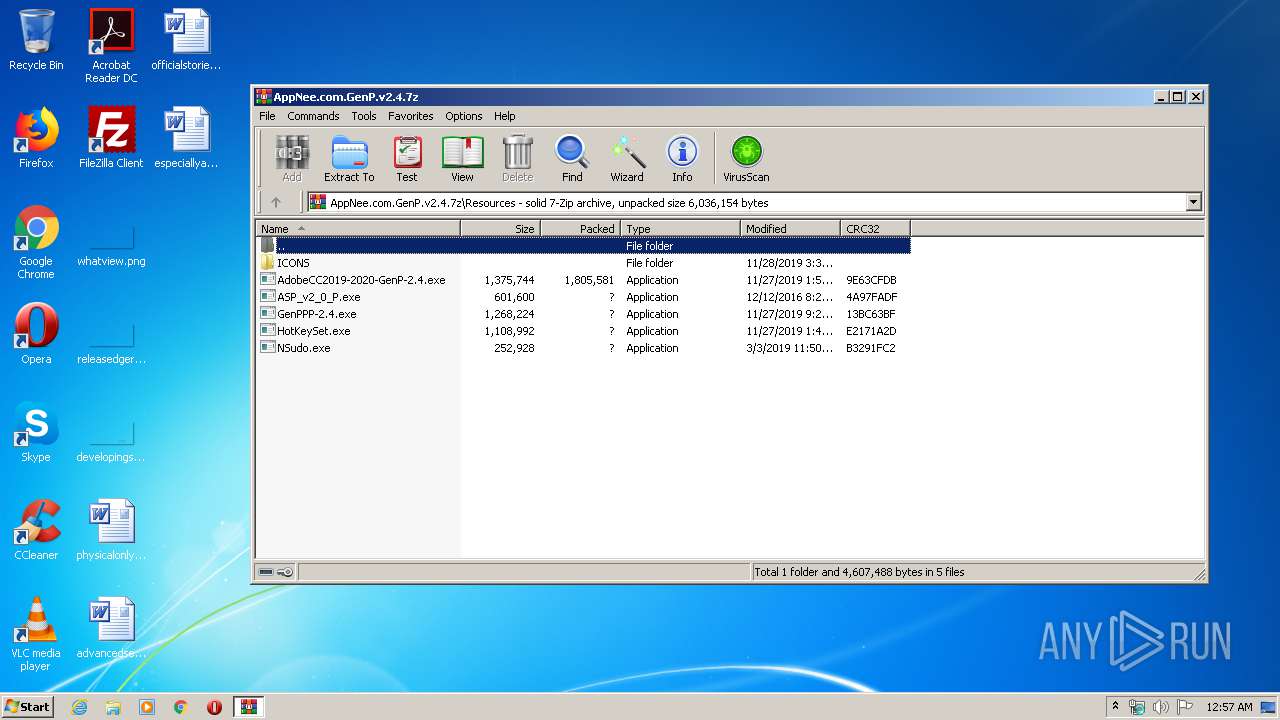
Task: Open Internet Explorer from taskbar
Action: click(x=79, y=707)
